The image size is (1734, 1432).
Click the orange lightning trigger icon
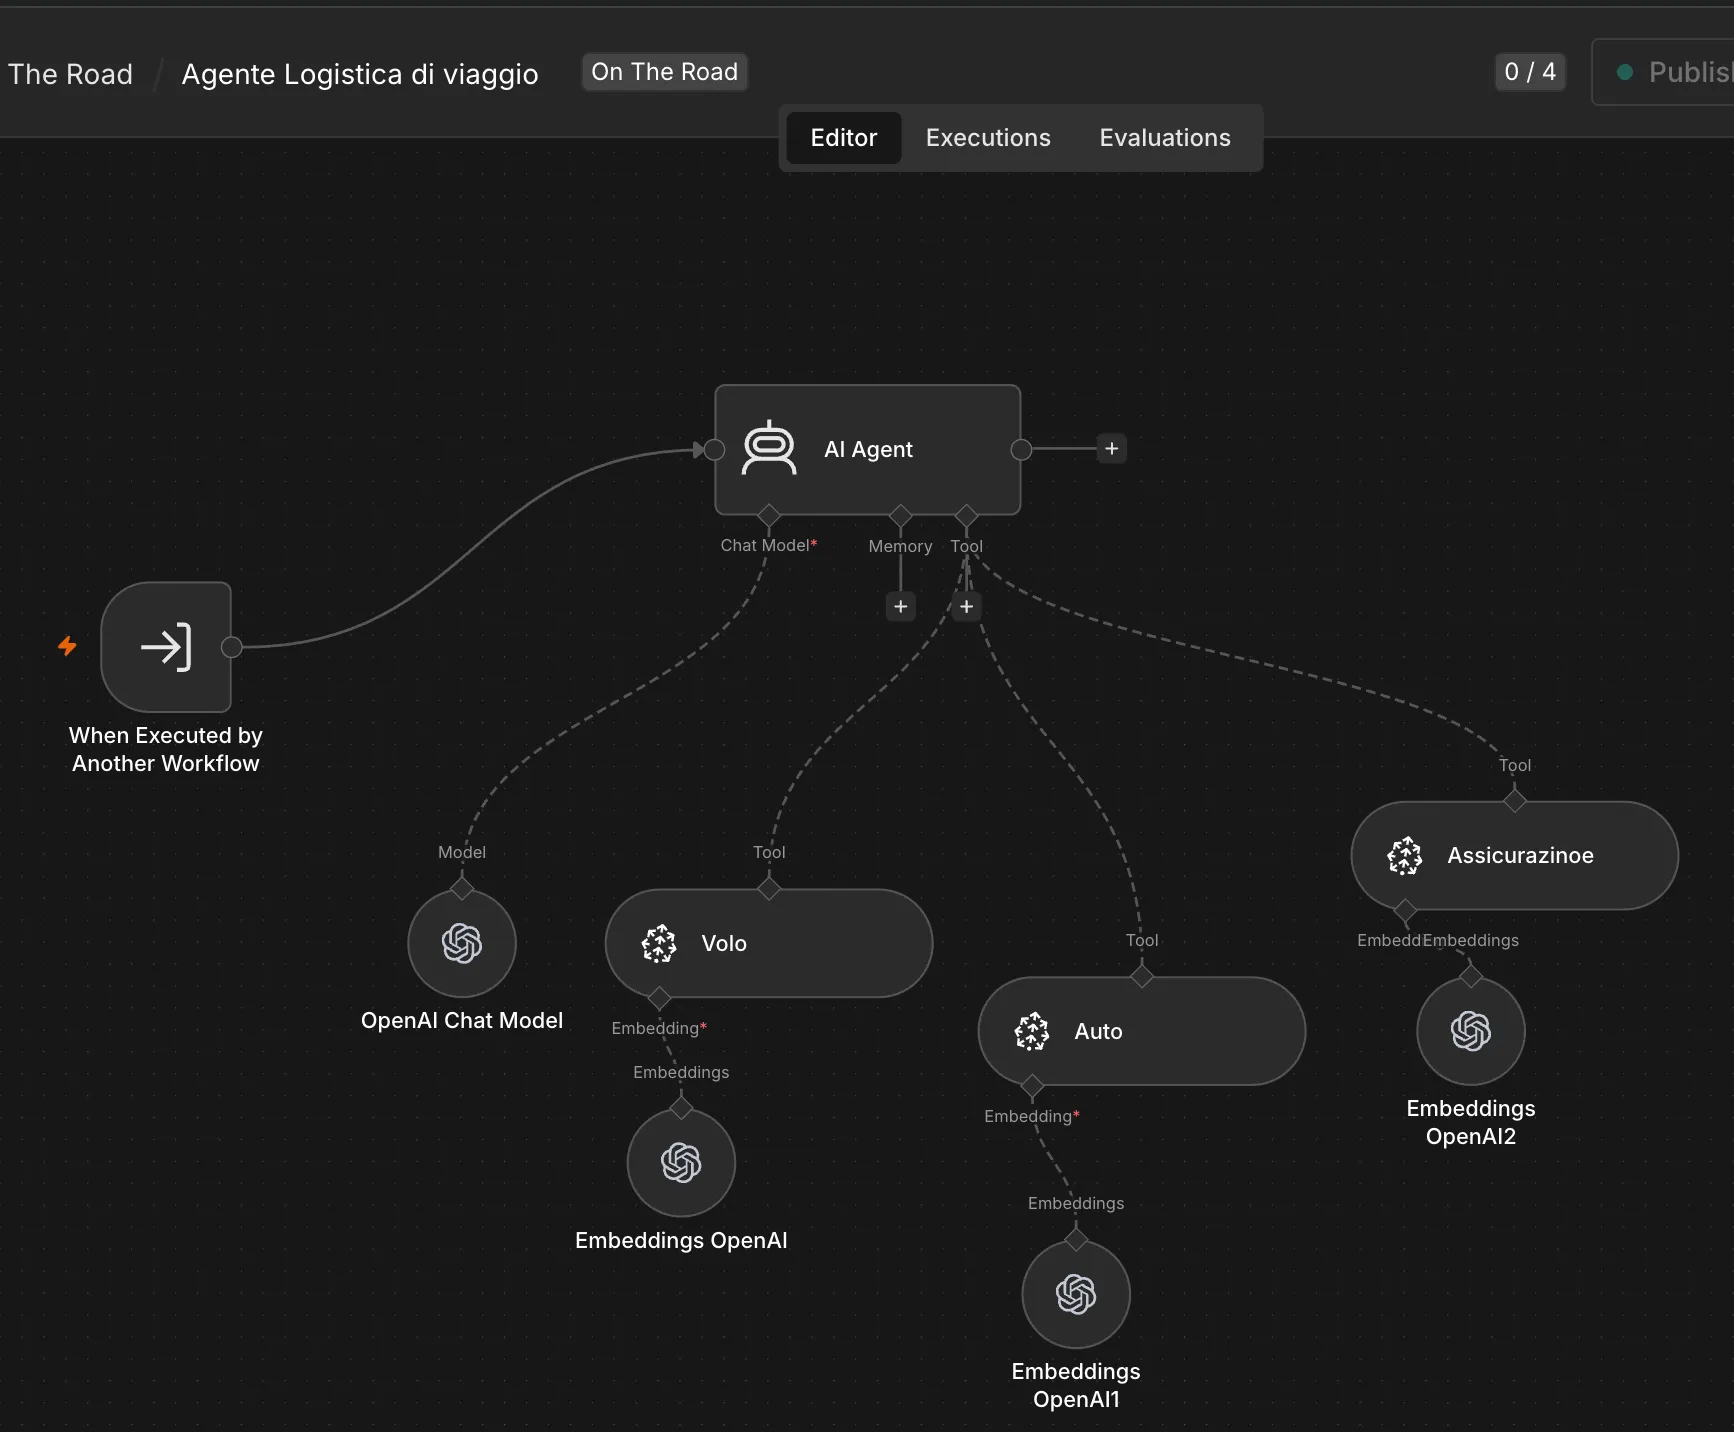click(67, 646)
